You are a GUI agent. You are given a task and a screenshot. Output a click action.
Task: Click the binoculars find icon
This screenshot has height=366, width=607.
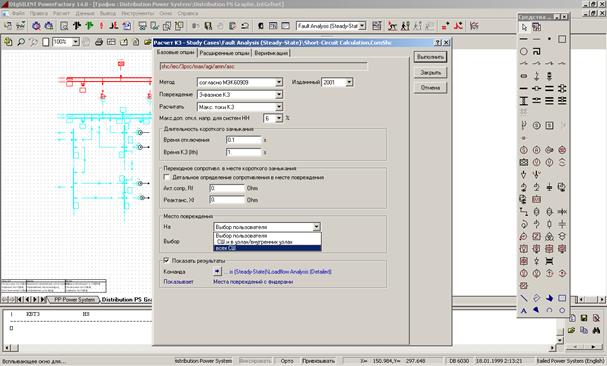pyautogui.click(x=596, y=330)
